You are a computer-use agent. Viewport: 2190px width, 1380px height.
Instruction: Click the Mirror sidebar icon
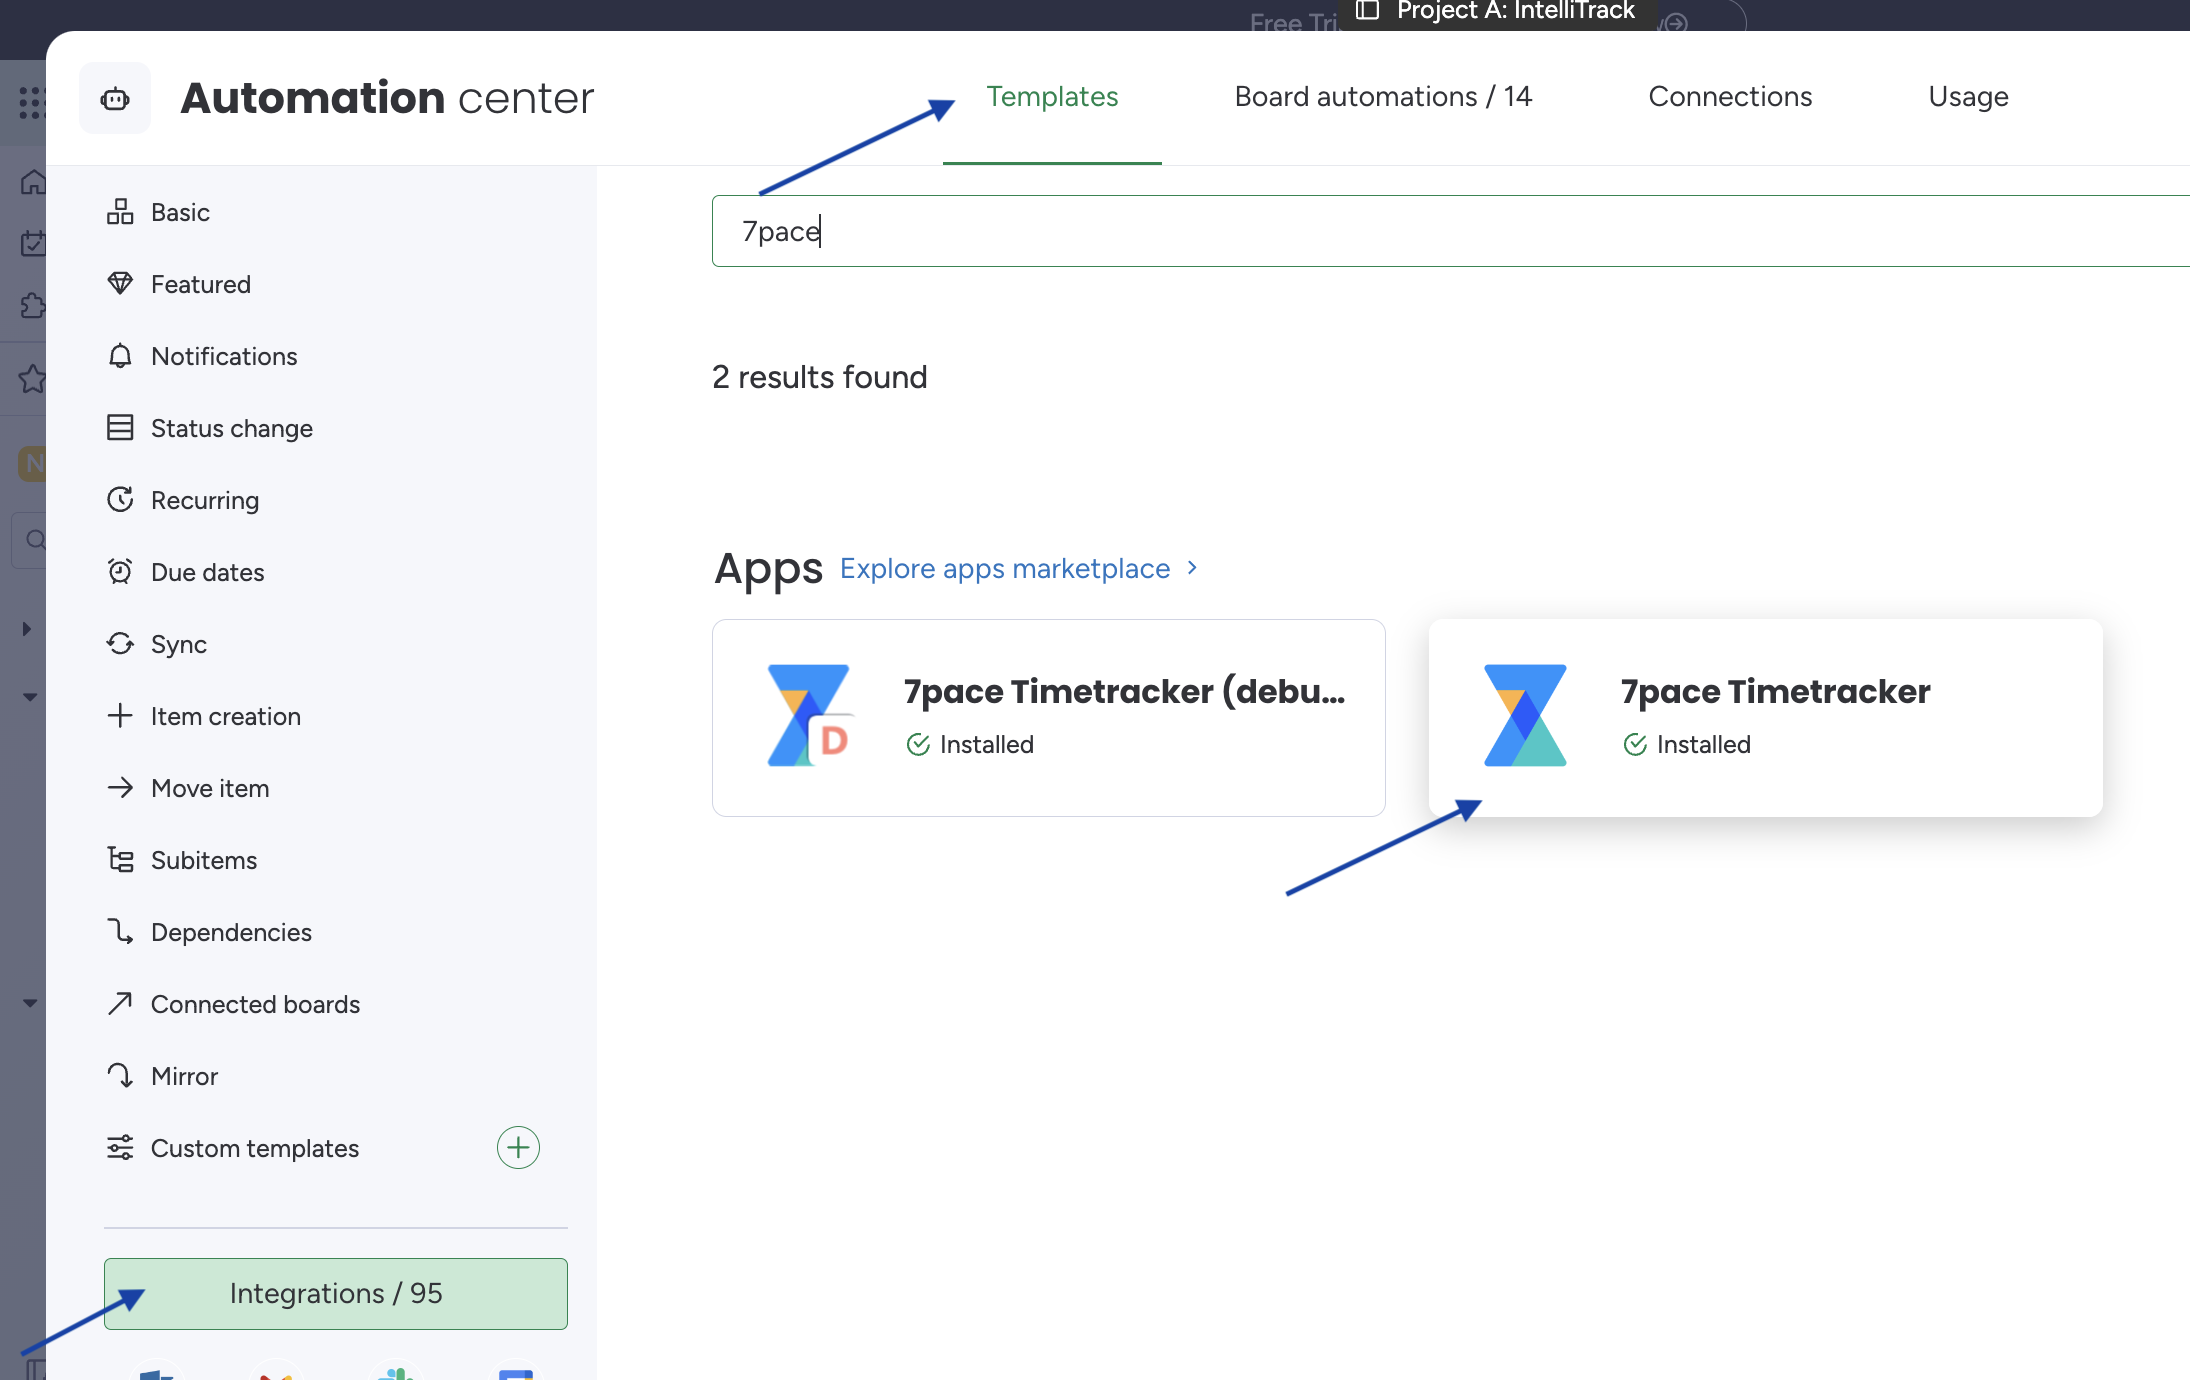[x=119, y=1075]
